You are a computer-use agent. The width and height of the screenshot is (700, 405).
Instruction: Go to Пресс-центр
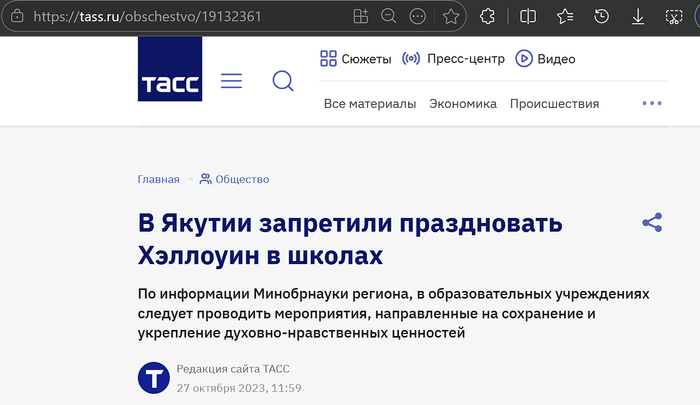(452, 59)
